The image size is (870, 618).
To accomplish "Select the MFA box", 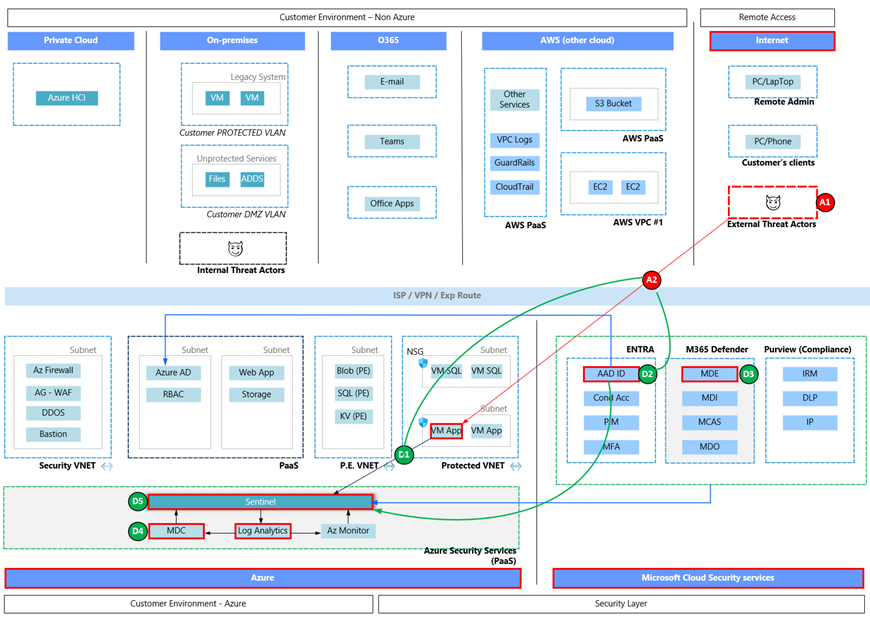I will coord(611,447).
